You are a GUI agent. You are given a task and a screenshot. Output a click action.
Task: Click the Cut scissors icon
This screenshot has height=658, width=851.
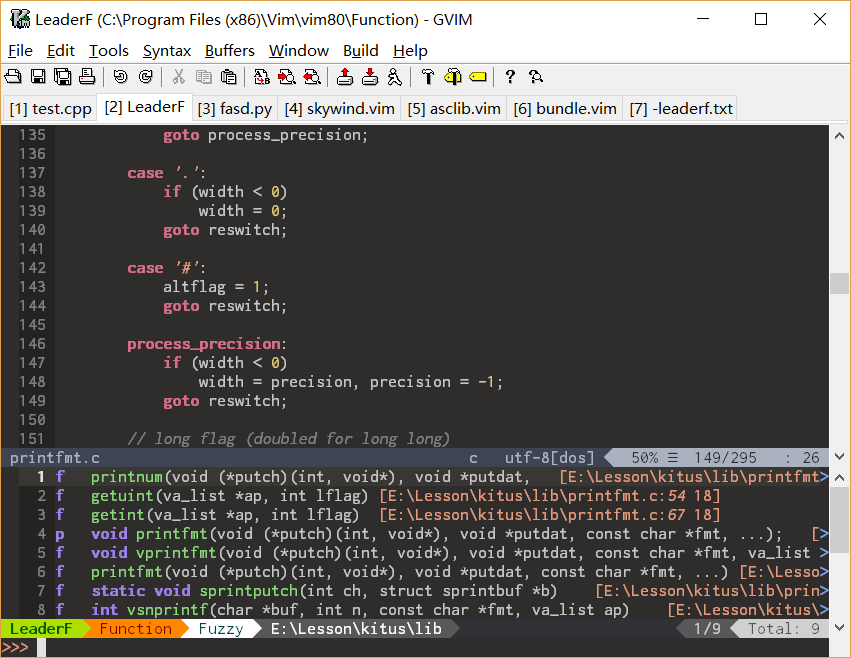coord(178,77)
